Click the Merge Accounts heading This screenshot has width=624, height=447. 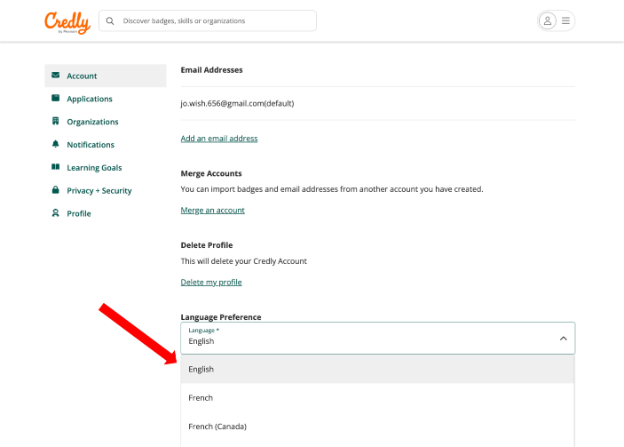tap(211, 174)
